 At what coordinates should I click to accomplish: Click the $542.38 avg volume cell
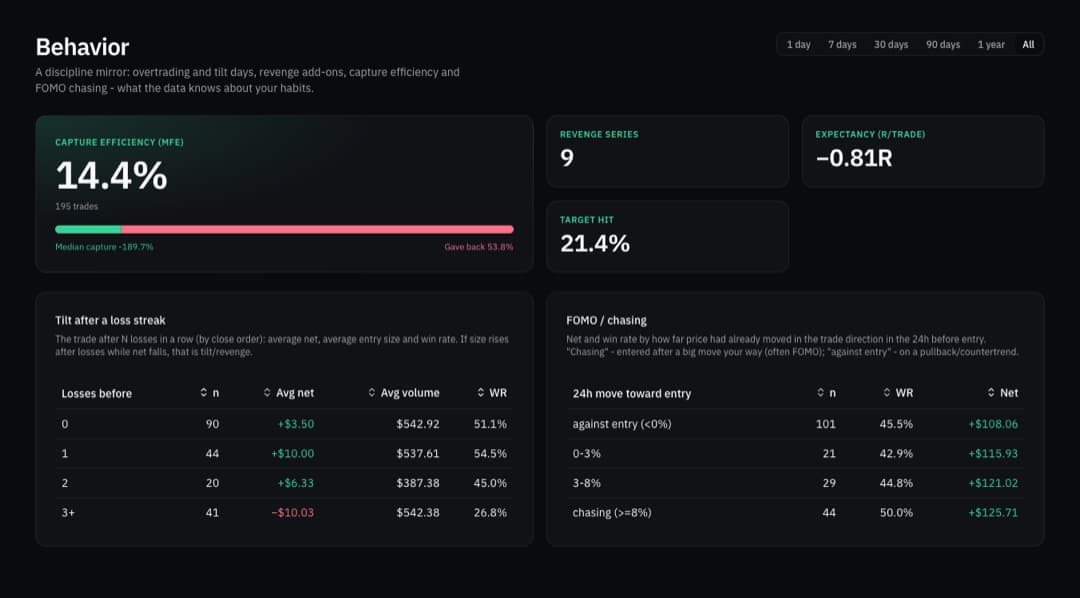tap(417, 513)
